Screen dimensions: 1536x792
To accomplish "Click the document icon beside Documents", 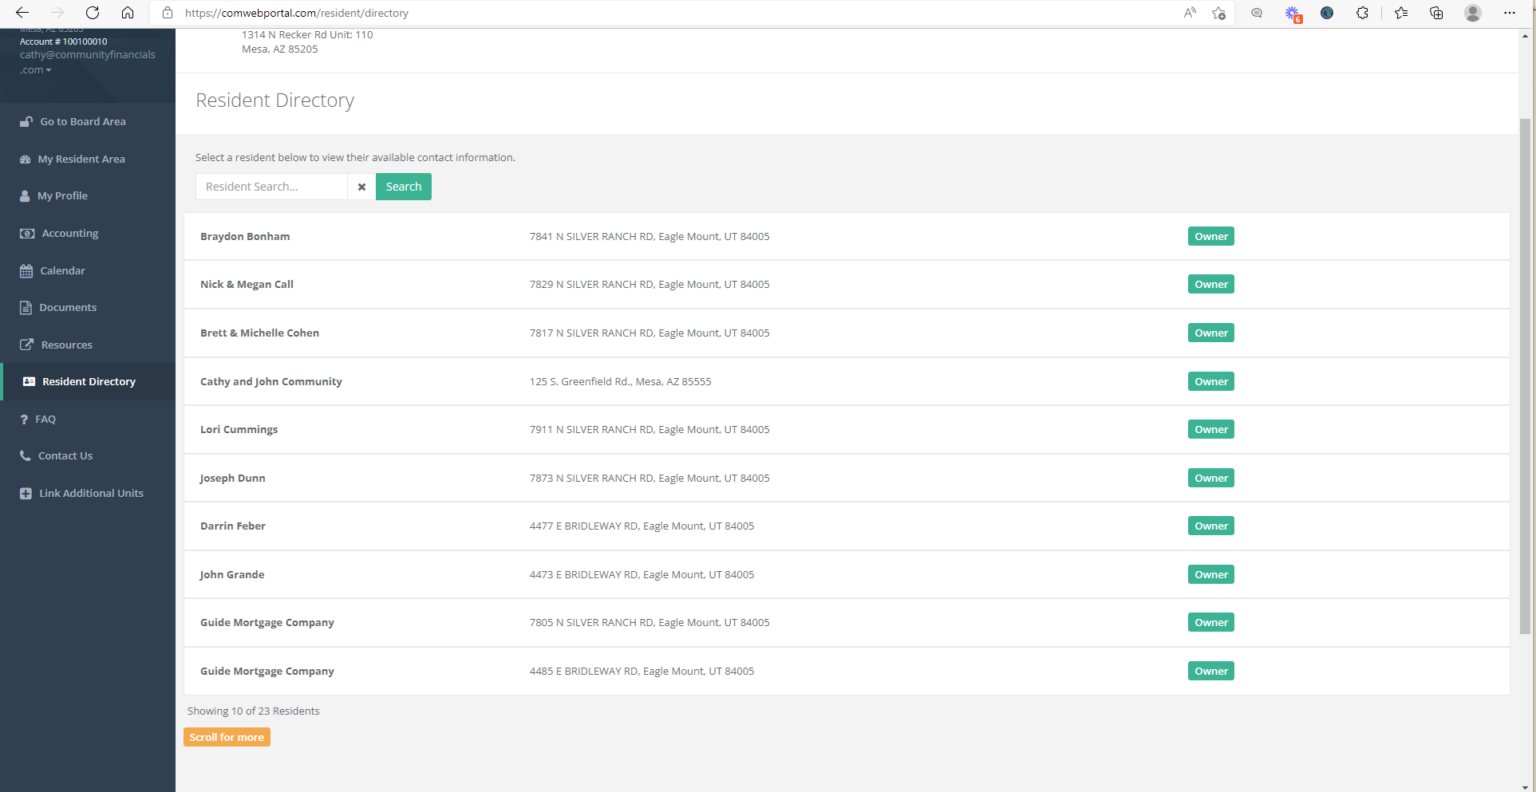I will pos(26,308).
